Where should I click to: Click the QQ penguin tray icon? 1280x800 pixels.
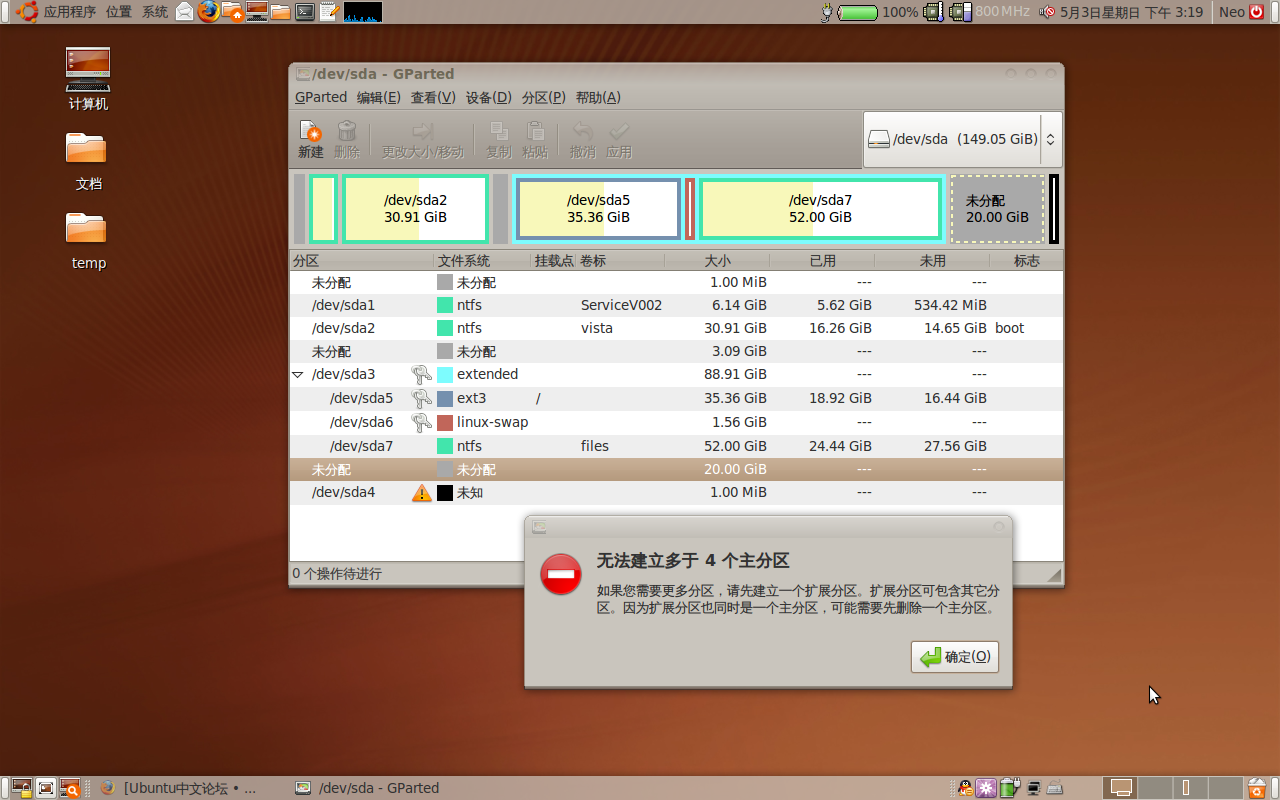coord(965,788)
